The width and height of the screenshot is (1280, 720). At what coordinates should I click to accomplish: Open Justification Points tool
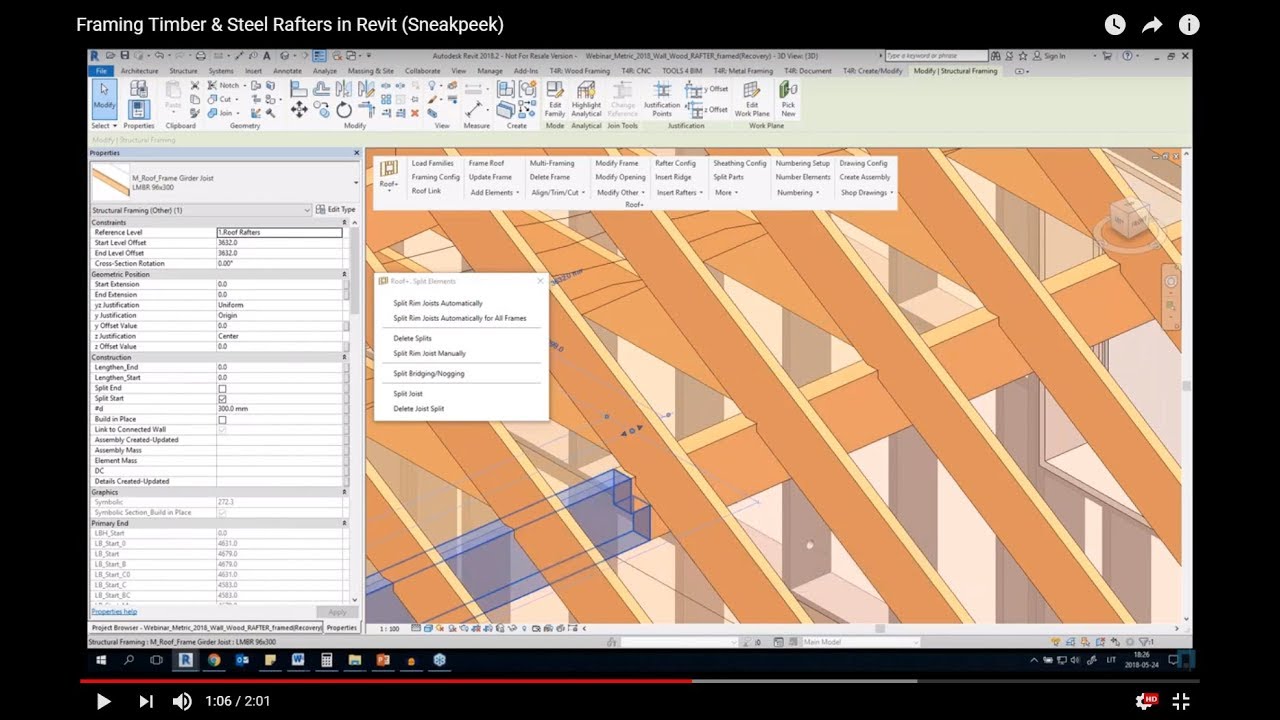coord(662,100)
